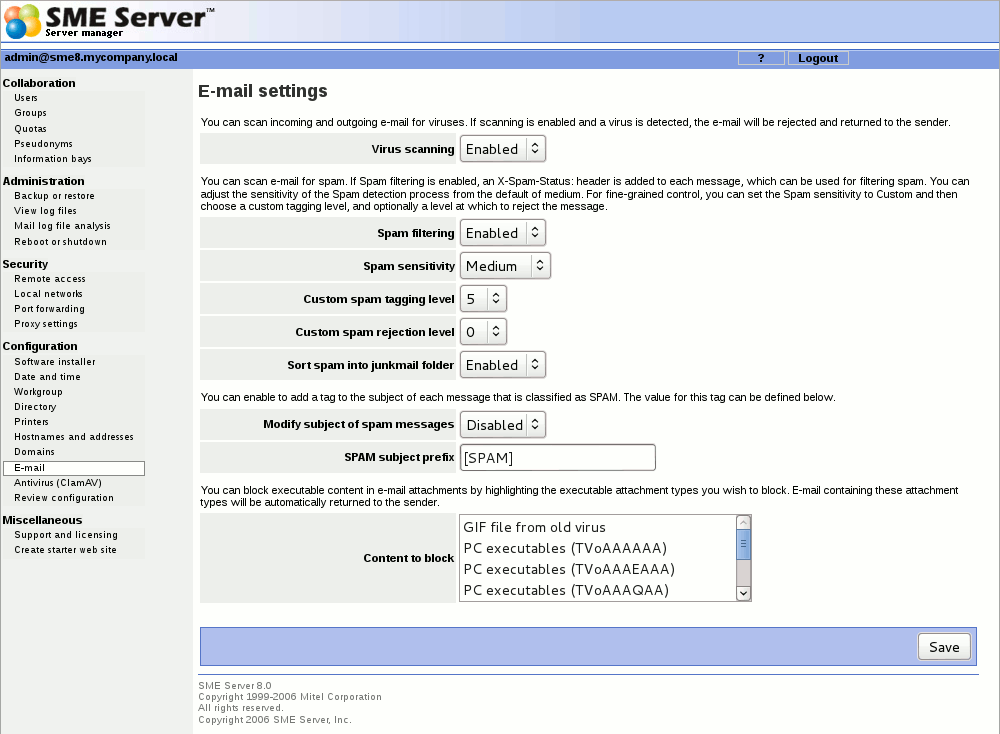Viewport: 1000px width, 734px height.
Task: Click the Content to block scrollbar thumb
Action: pyautogui.click(x=743, y=545)
